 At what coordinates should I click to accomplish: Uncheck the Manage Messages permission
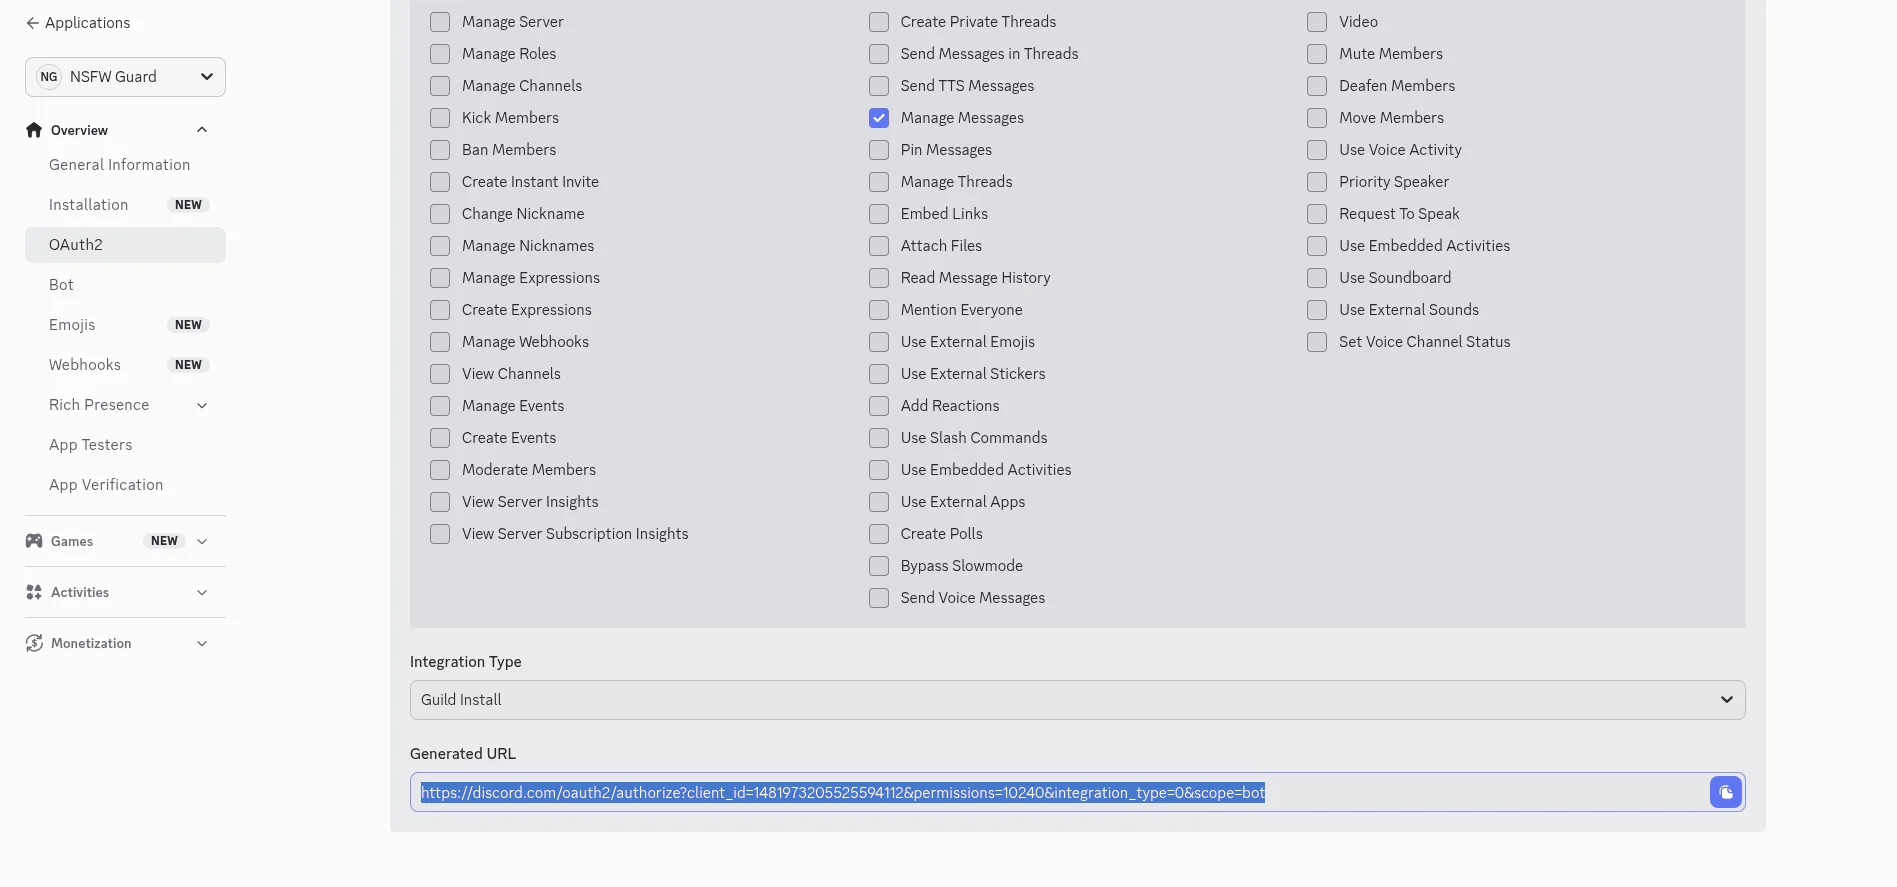click(878, 118)
